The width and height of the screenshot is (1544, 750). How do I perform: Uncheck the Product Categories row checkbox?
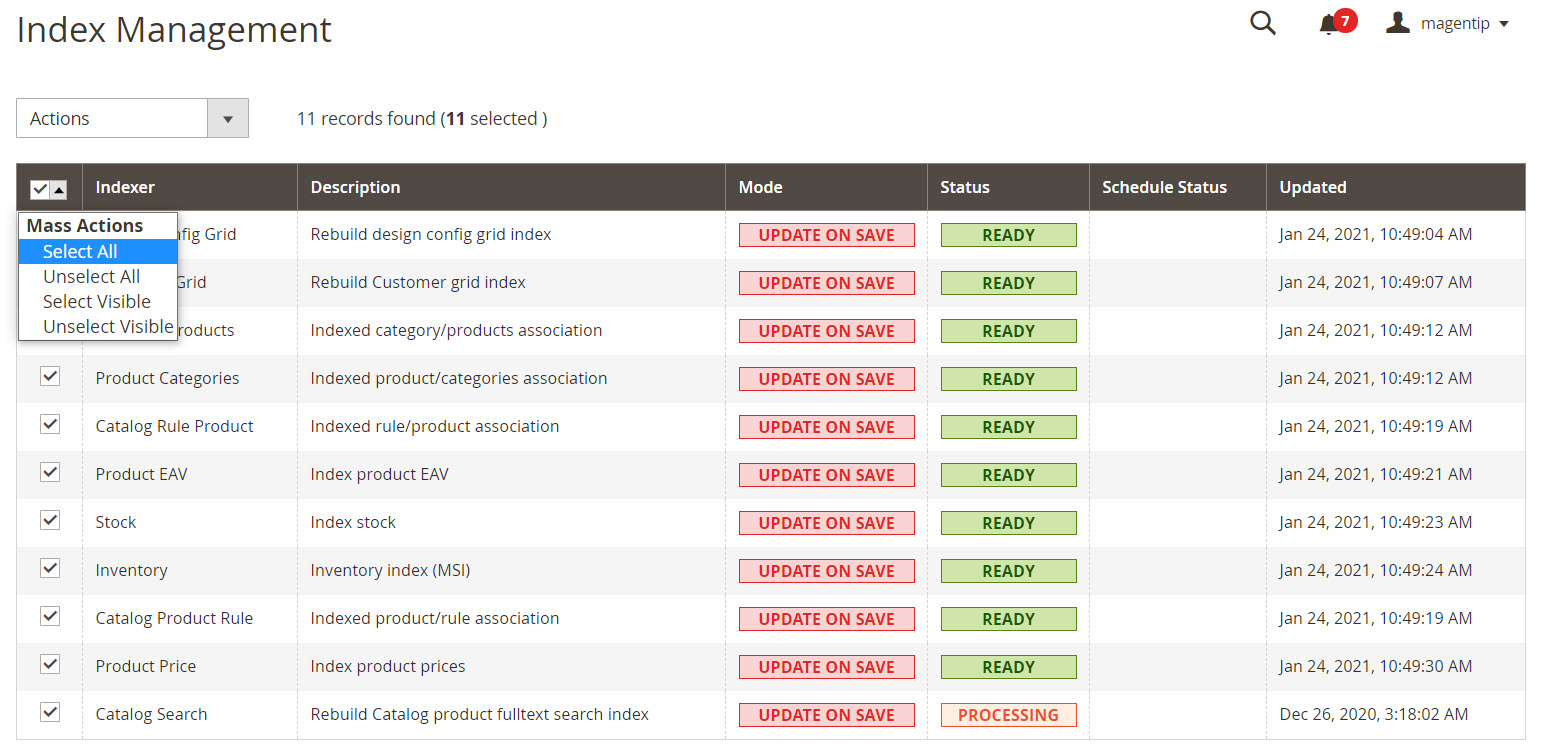tap(49, 376)
